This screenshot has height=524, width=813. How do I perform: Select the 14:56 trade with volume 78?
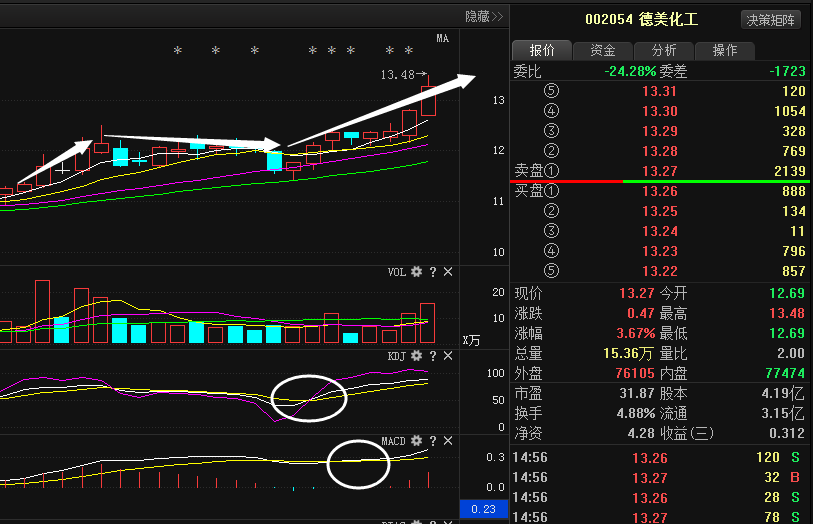click(x=658, y=517)
